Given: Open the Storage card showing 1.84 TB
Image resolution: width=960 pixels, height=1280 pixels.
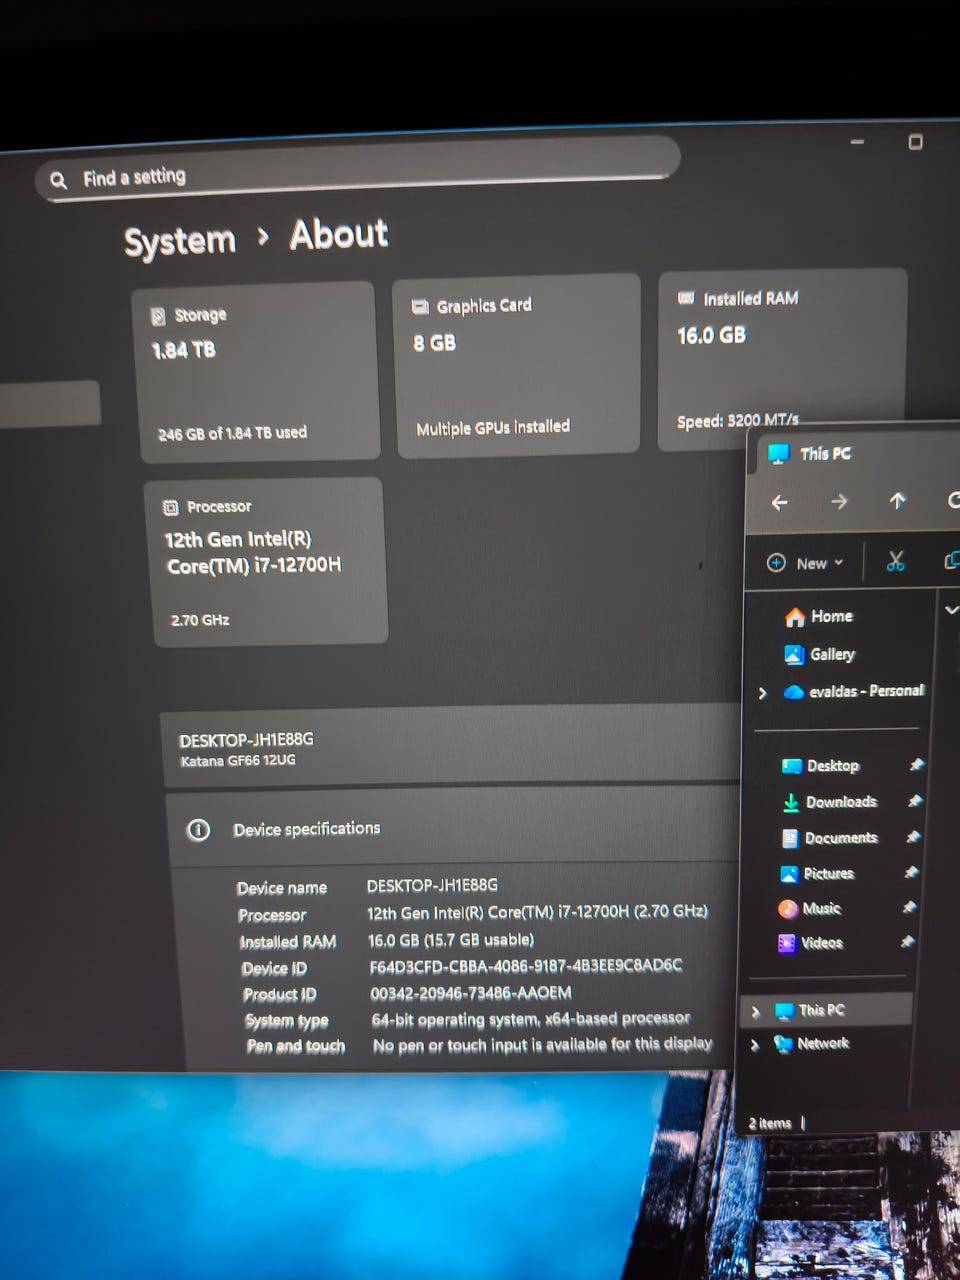Looking at the screenshot, I should click(x=256, y=372).
